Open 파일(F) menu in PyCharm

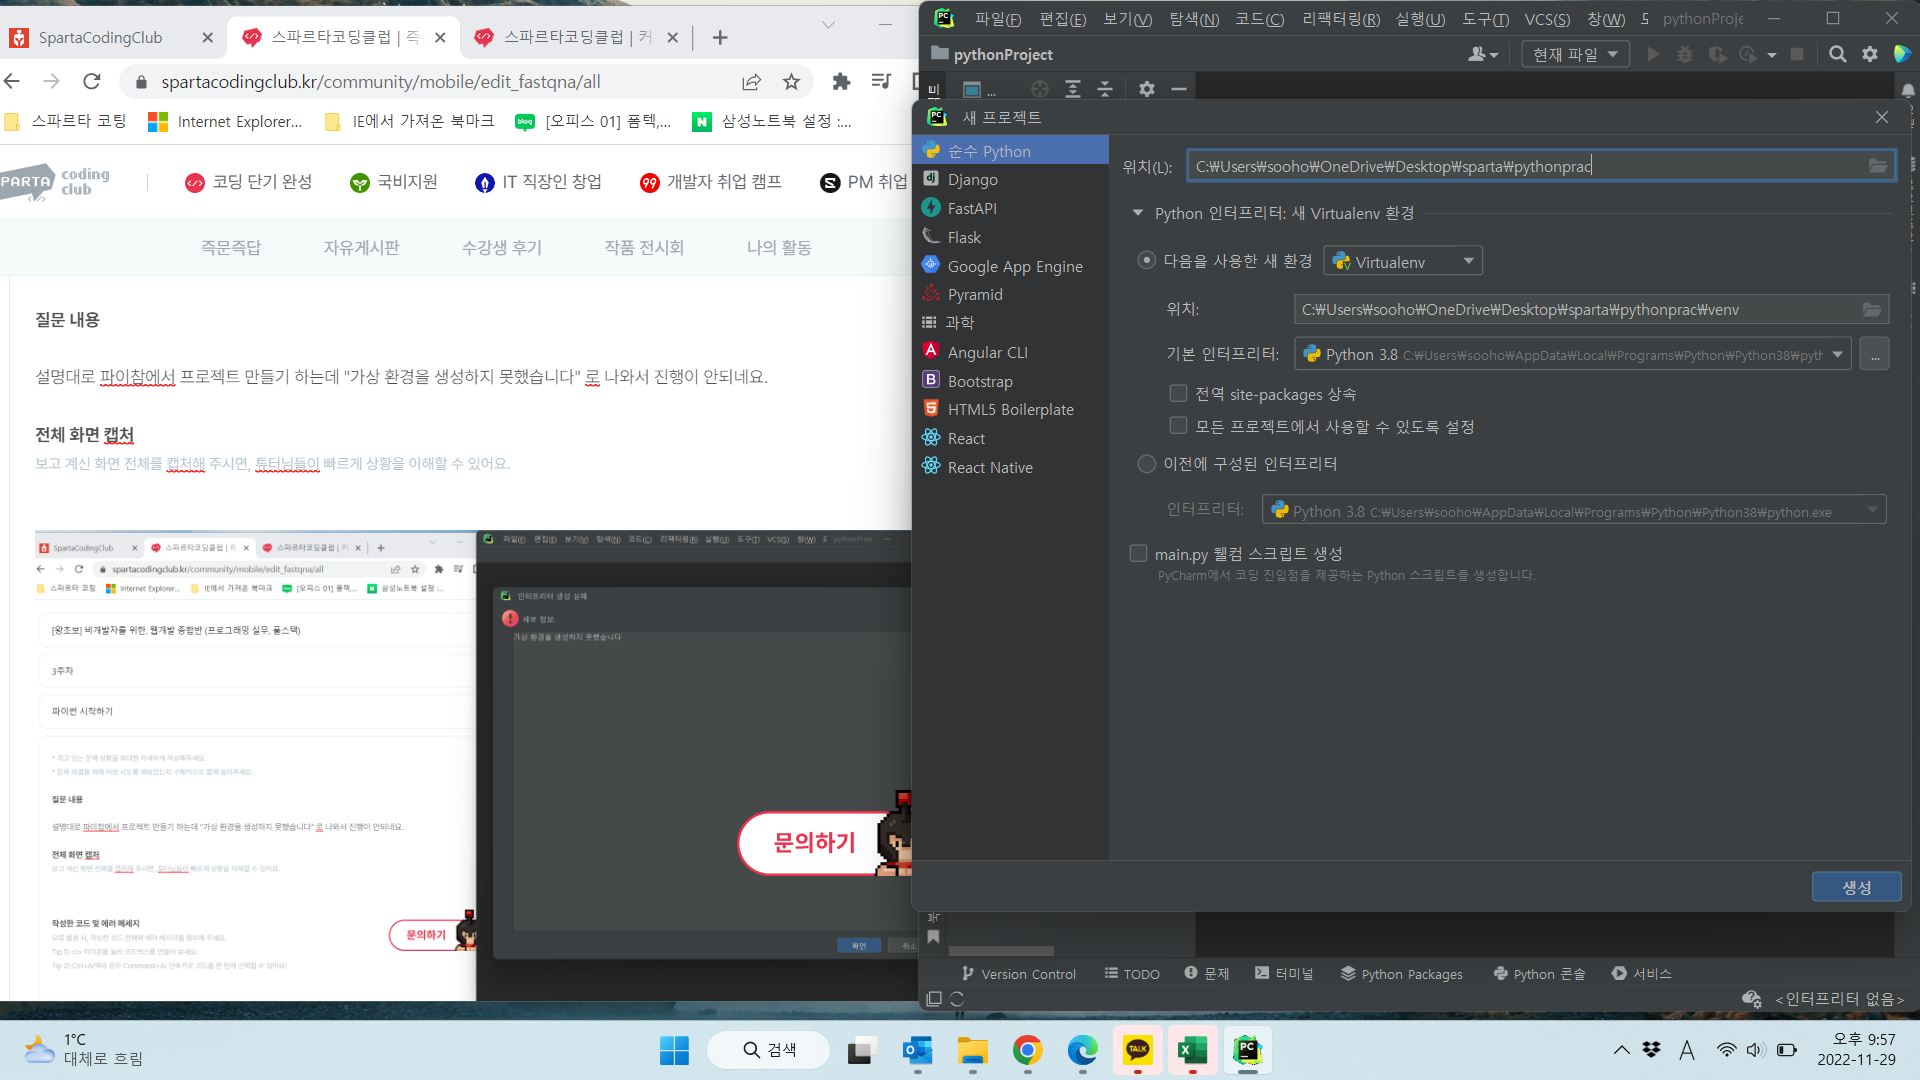click(998, 19)
